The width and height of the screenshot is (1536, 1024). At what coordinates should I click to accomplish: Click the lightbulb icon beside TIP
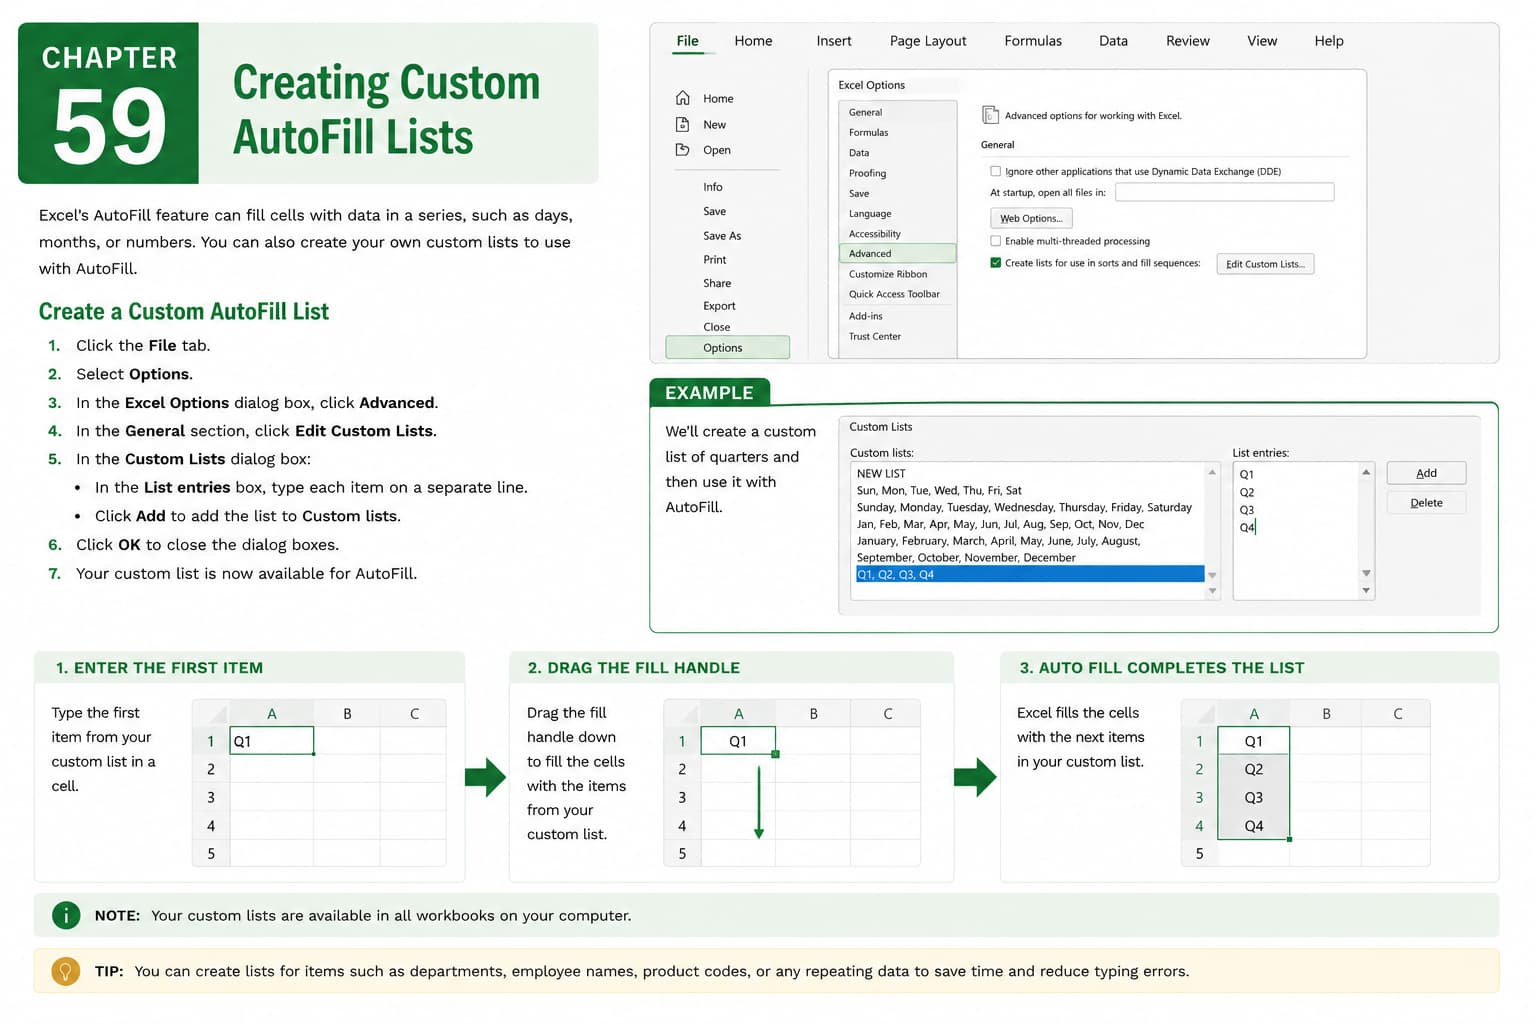coord(66,971)
